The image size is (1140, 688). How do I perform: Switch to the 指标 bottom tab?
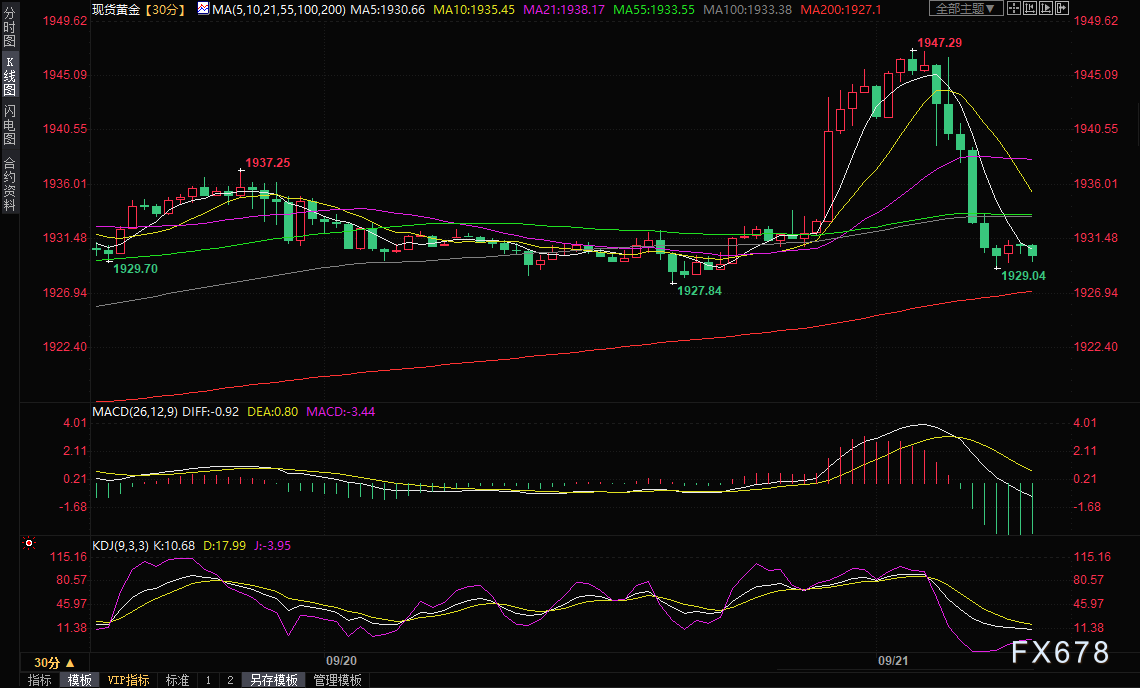[40, 680]
